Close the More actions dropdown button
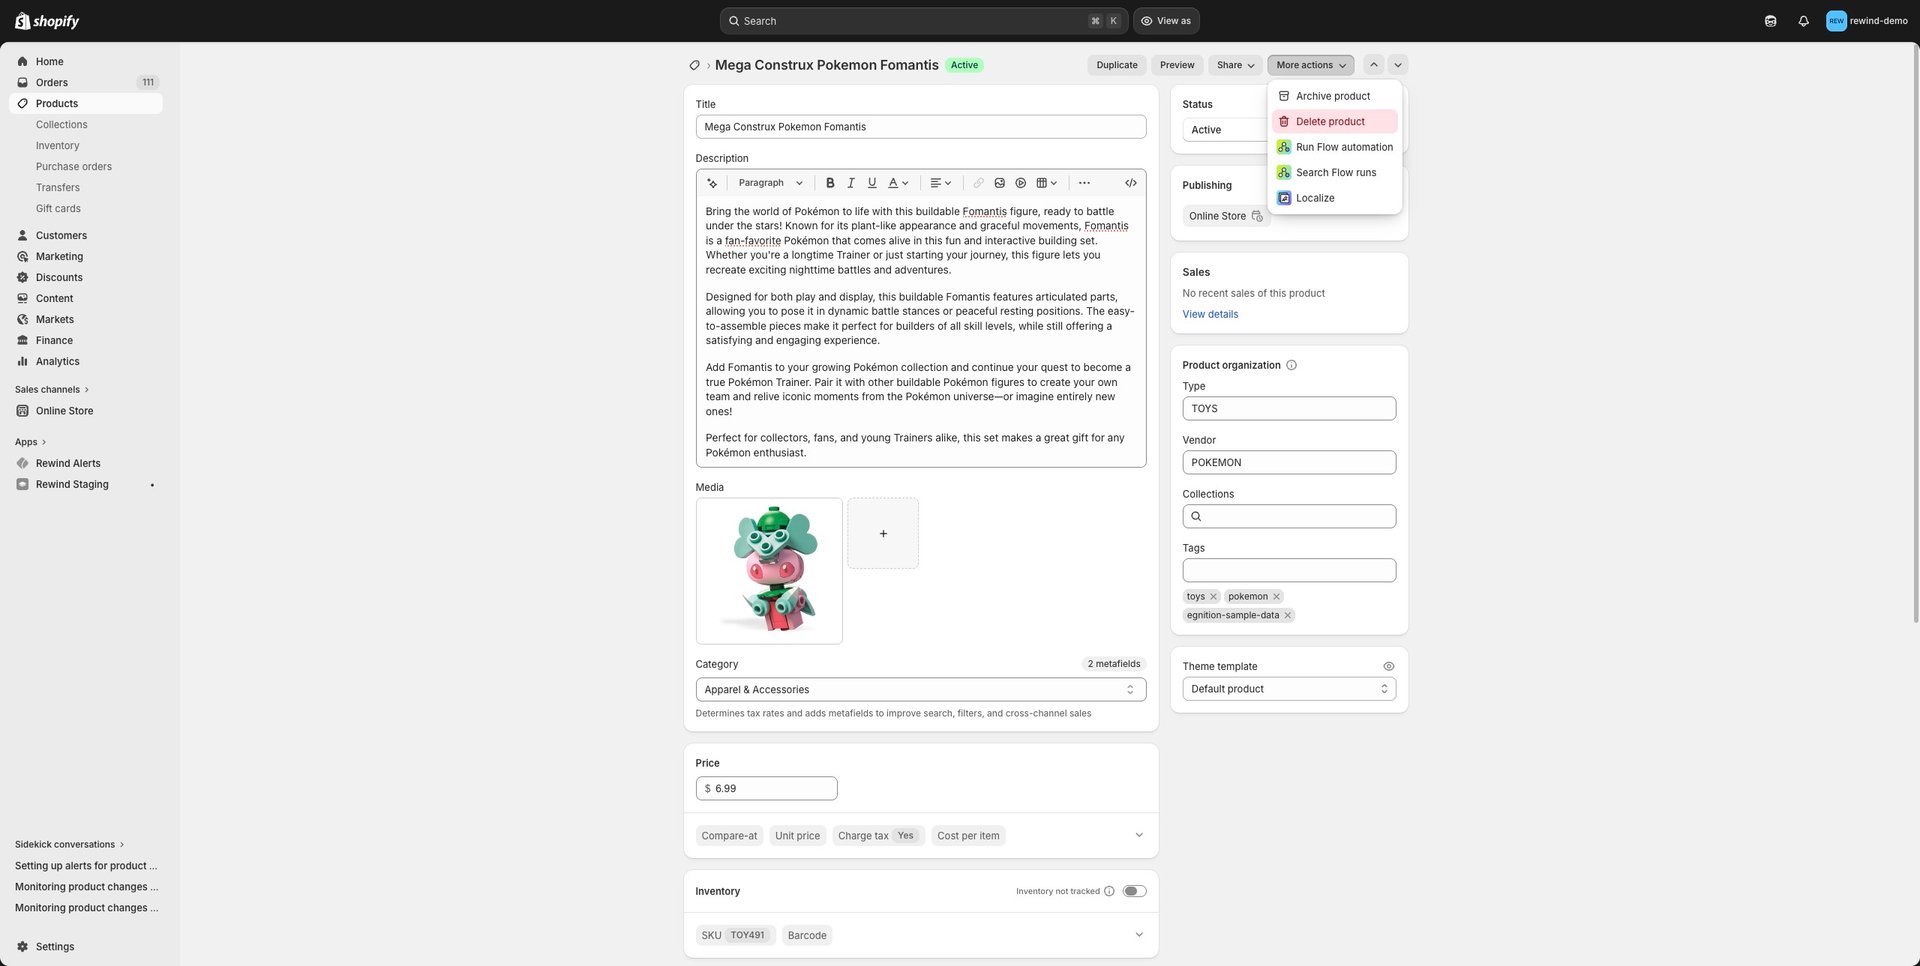Screen dimensions: 1920x966 click(x=1310, y=65)
